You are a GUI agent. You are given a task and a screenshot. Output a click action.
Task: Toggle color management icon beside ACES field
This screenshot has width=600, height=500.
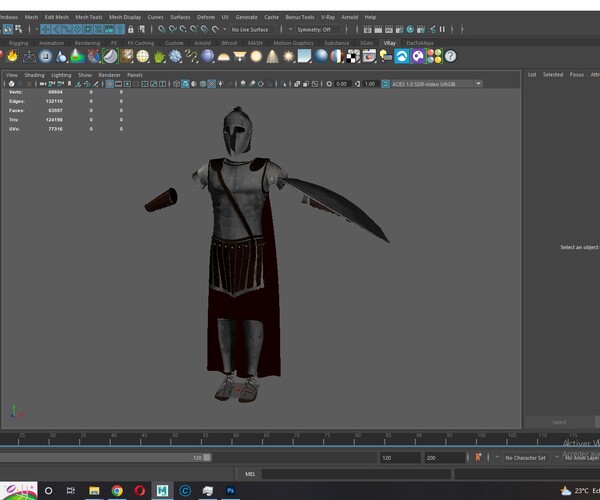(385, 84)
